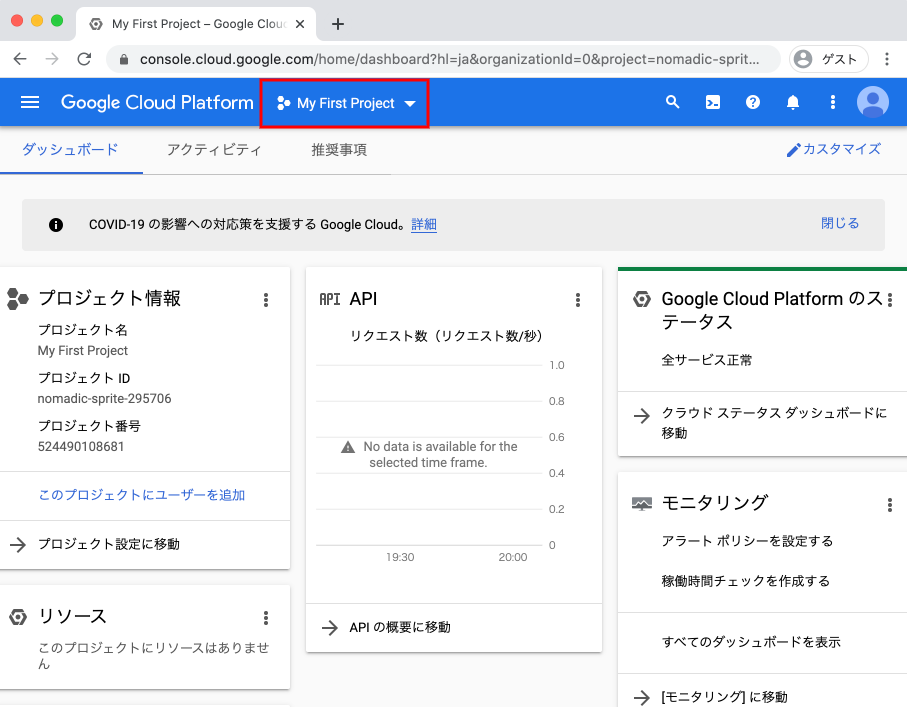Click the カスタマイズ button
This screenshot has height=707, width=907.
[x=834, y=150]
